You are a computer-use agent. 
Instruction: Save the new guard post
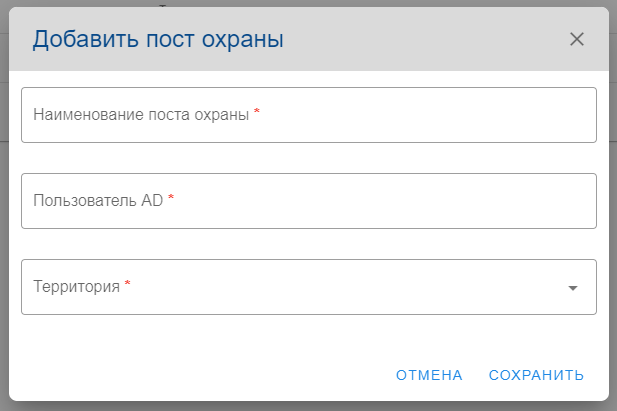[536, 375]
